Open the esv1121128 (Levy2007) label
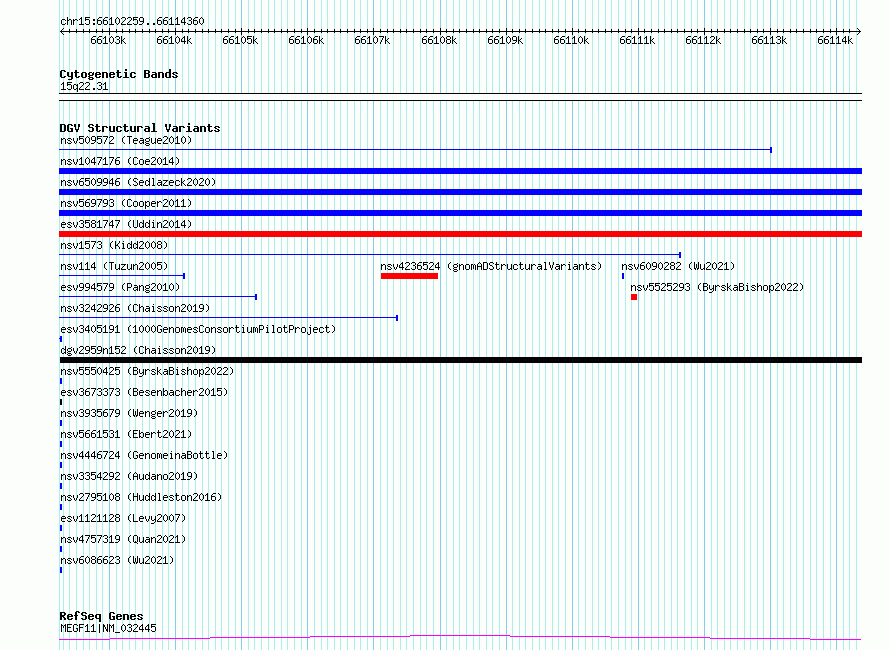The width and height of the screenshot is (890, 650). point(123,518)
